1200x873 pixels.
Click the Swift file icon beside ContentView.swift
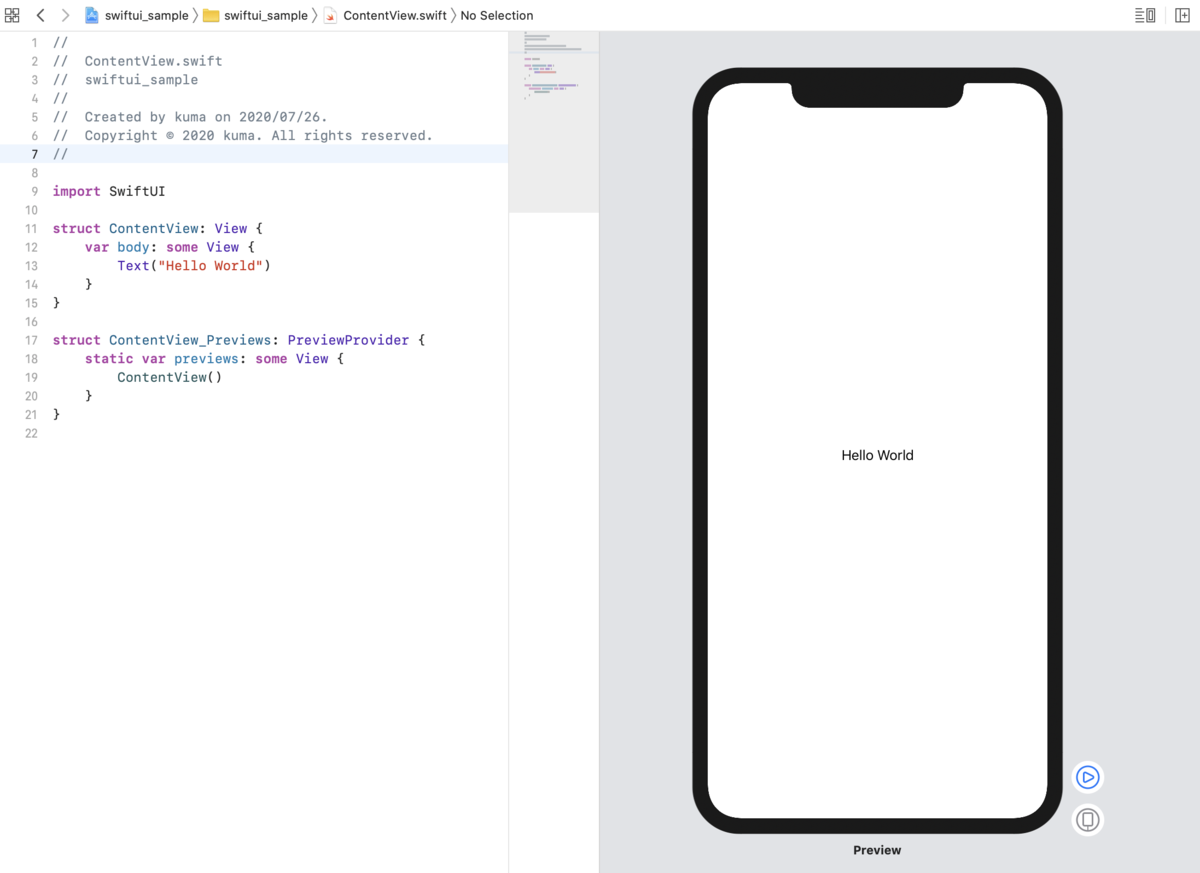point(330,15)
